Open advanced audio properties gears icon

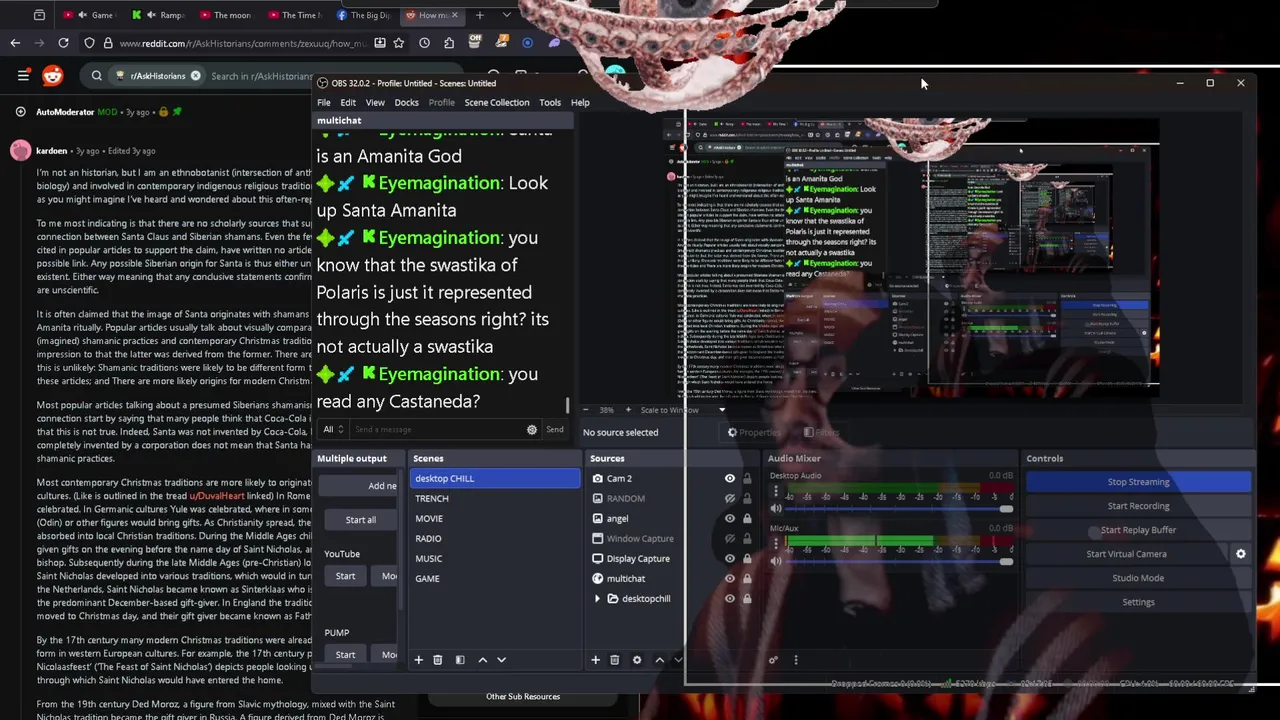tap(773, 660)
